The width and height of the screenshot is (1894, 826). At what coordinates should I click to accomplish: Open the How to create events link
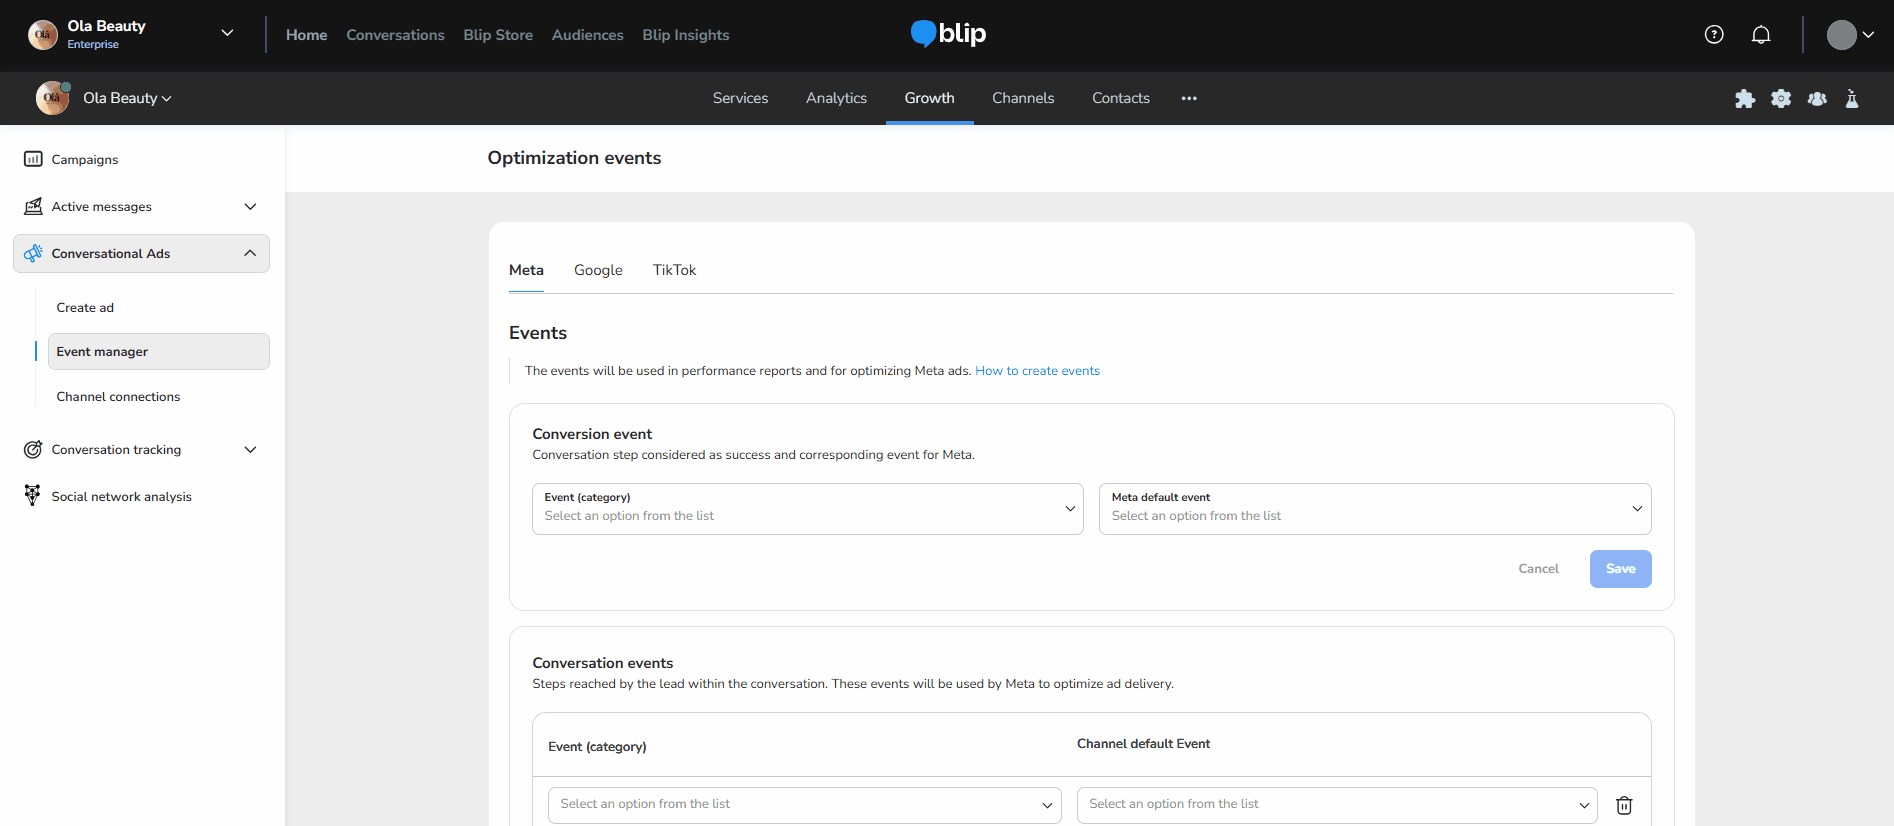(1037, 371)
